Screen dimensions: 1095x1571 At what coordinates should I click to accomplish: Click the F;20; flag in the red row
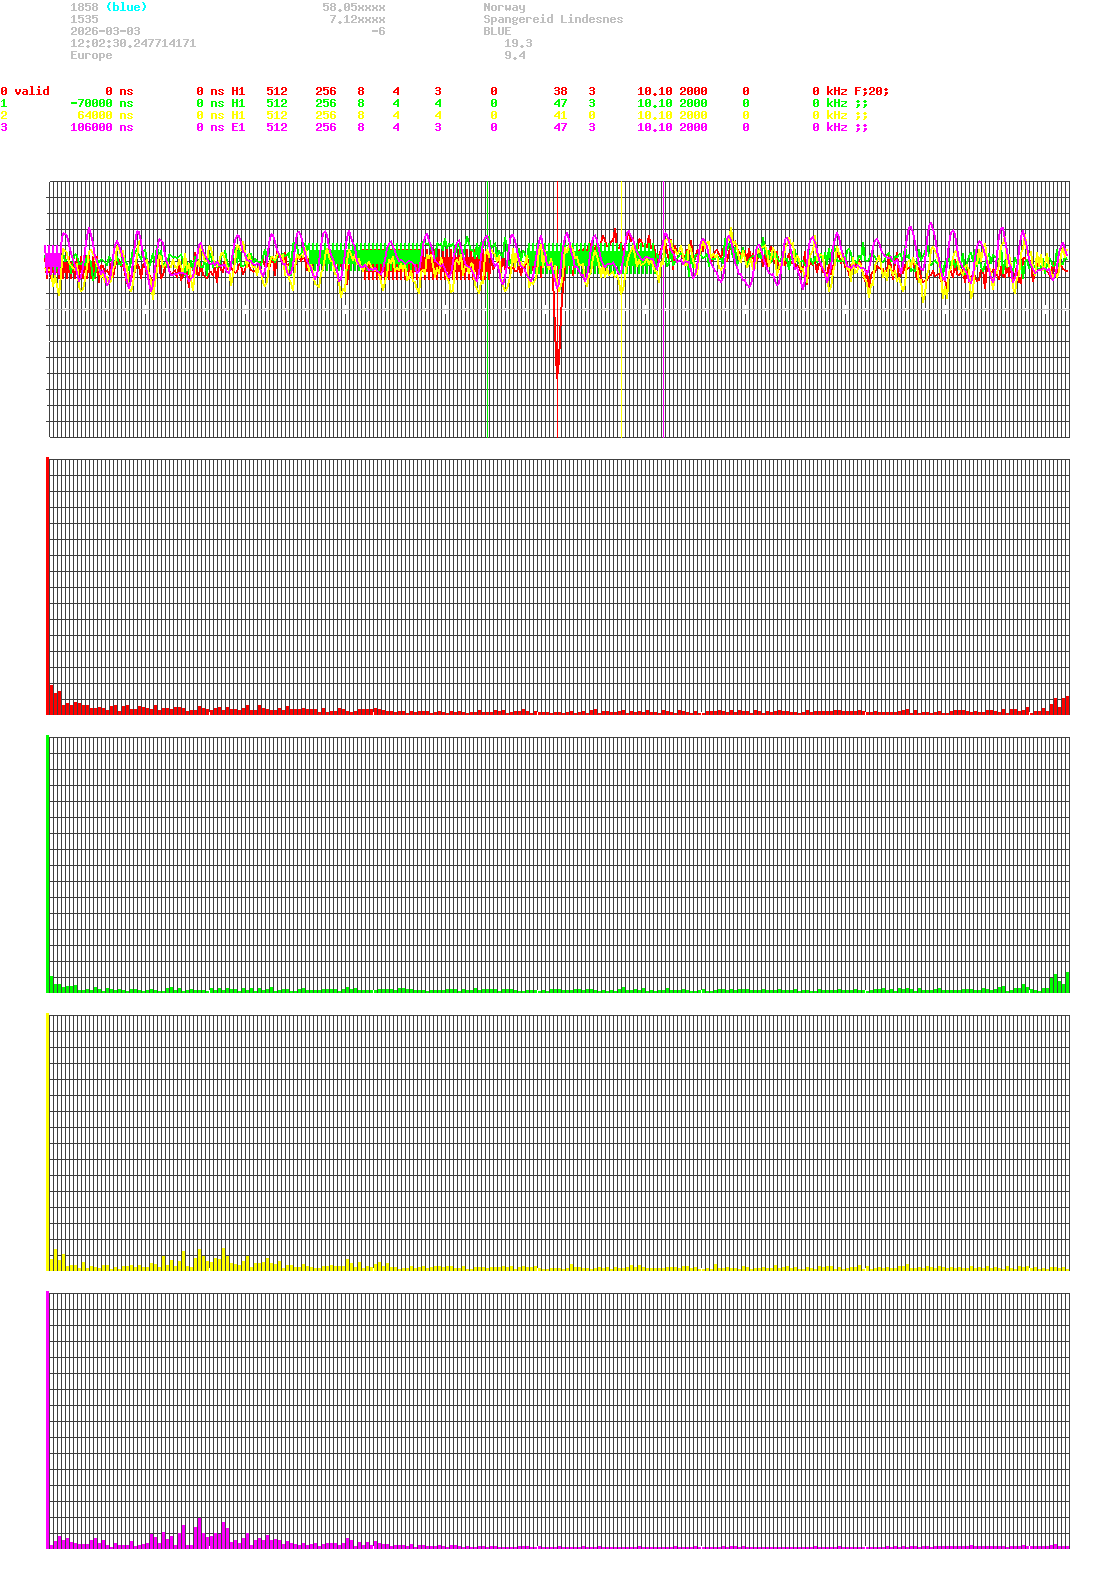point(871,91)
